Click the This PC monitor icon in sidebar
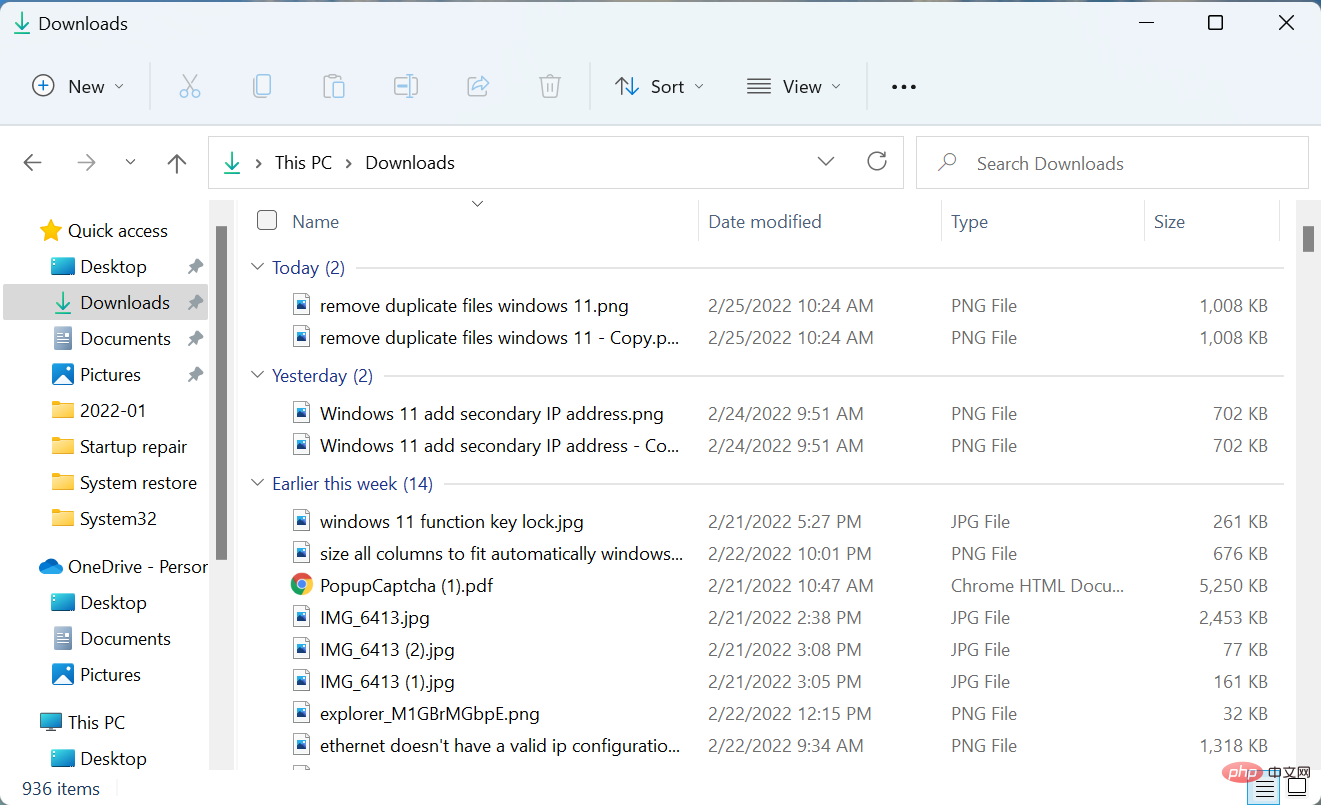 (51, 722)
